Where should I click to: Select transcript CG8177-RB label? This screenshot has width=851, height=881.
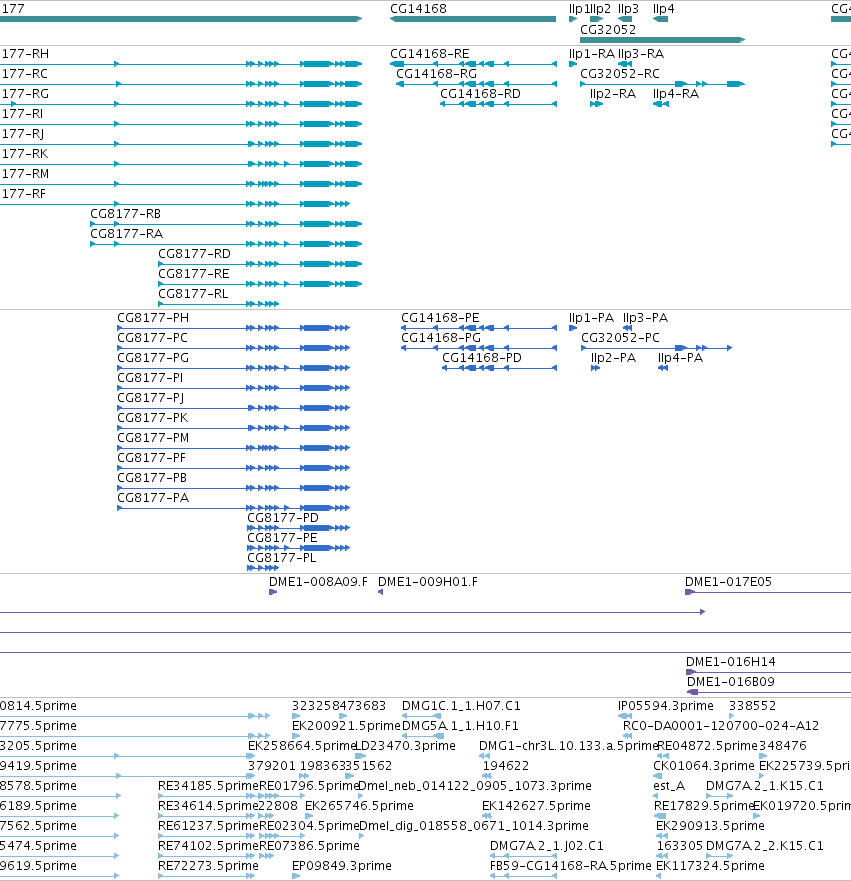126,214
